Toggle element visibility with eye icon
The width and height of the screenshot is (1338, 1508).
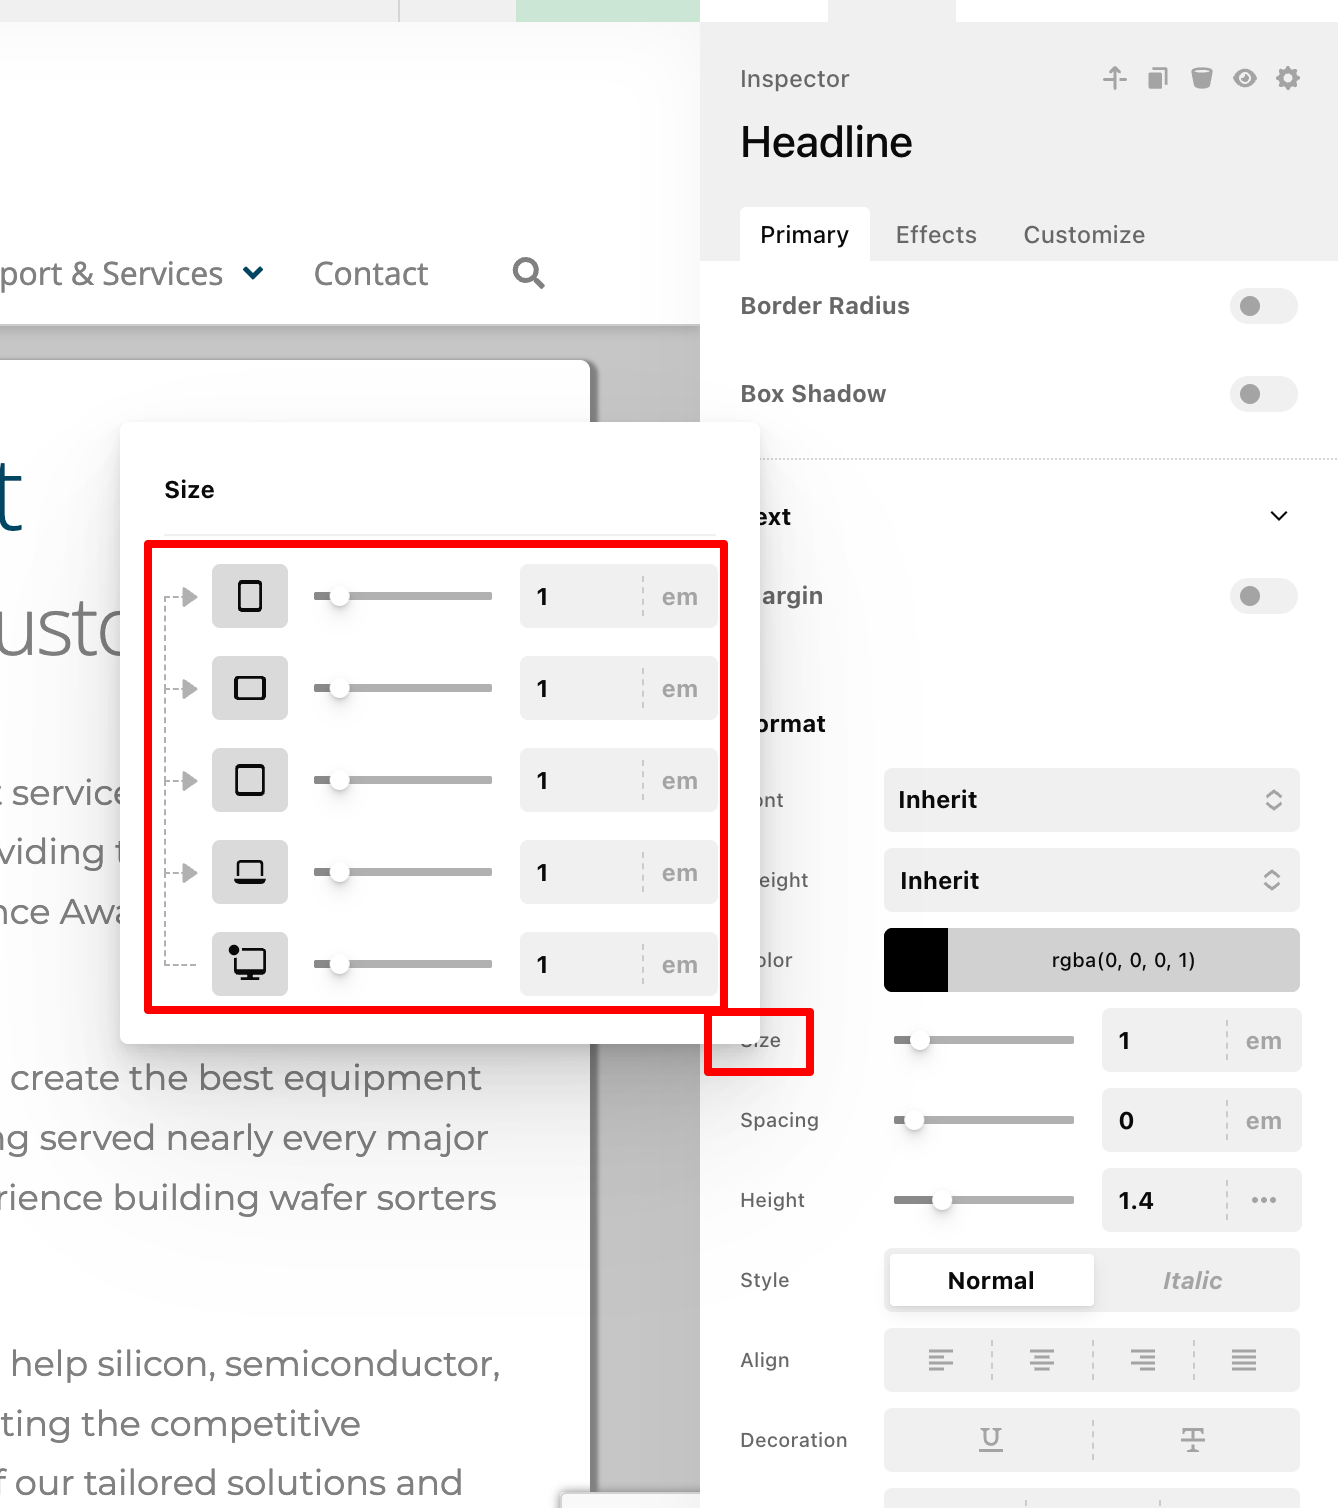(x=1244, y=78)
